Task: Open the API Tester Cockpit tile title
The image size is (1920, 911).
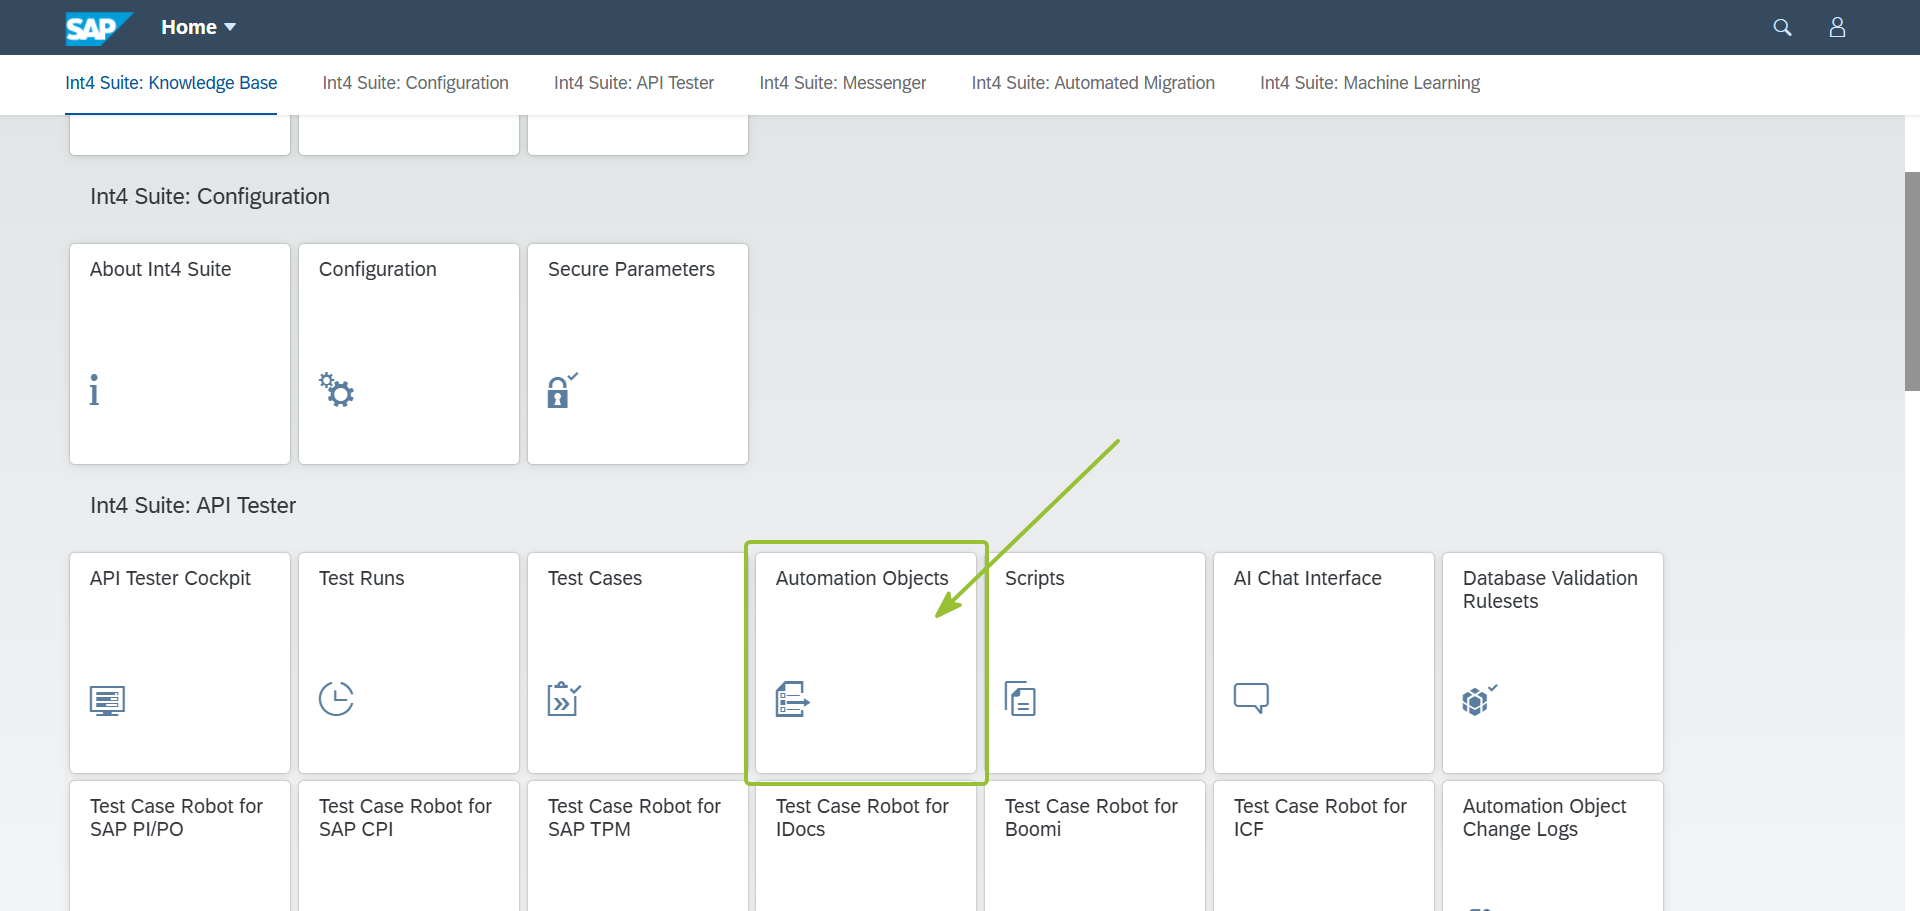Action: tap(170, 578)
